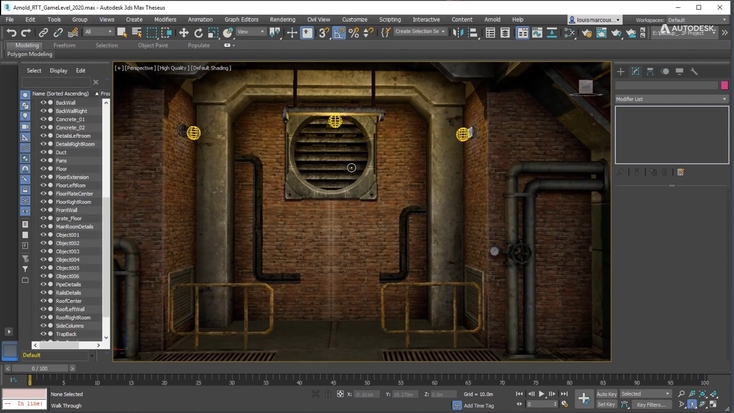Open the Rendered Frame Window icon

601,33
